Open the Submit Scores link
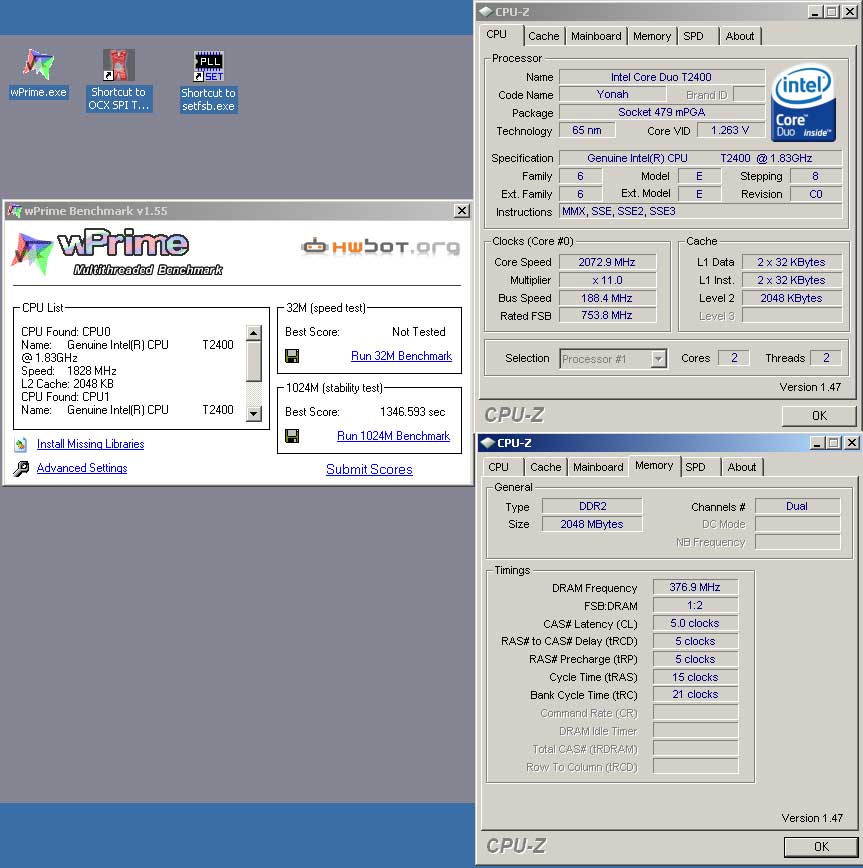Screen dimensions: 863x868 (x=369, y=469)
